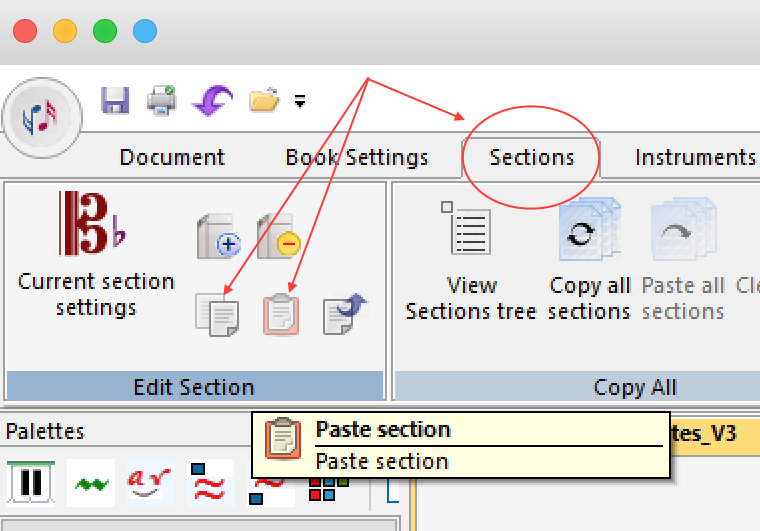Click the Remove section minus icon
This screenshot has width=760, height=531.
(278, 236)
